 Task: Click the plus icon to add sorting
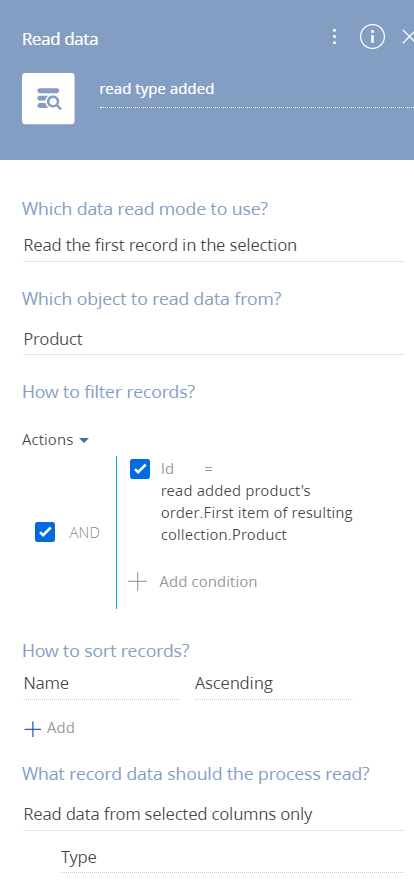click(33, 729)
